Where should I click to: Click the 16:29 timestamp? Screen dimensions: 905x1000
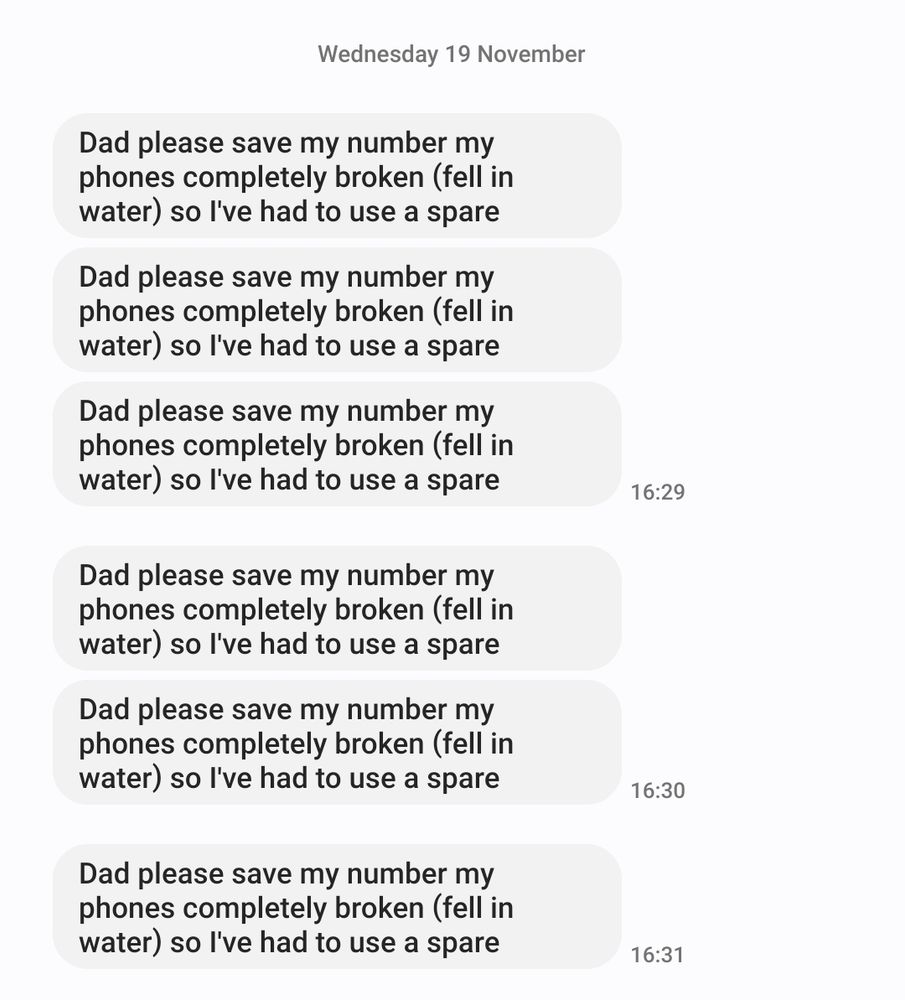pos(657,492)
